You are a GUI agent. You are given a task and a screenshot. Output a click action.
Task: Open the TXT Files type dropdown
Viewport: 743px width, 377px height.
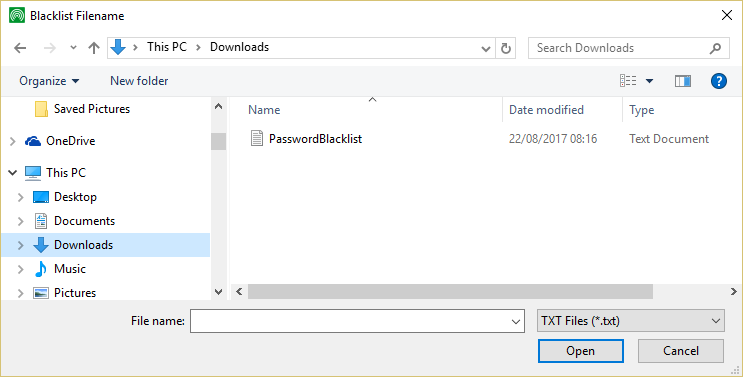631,321
